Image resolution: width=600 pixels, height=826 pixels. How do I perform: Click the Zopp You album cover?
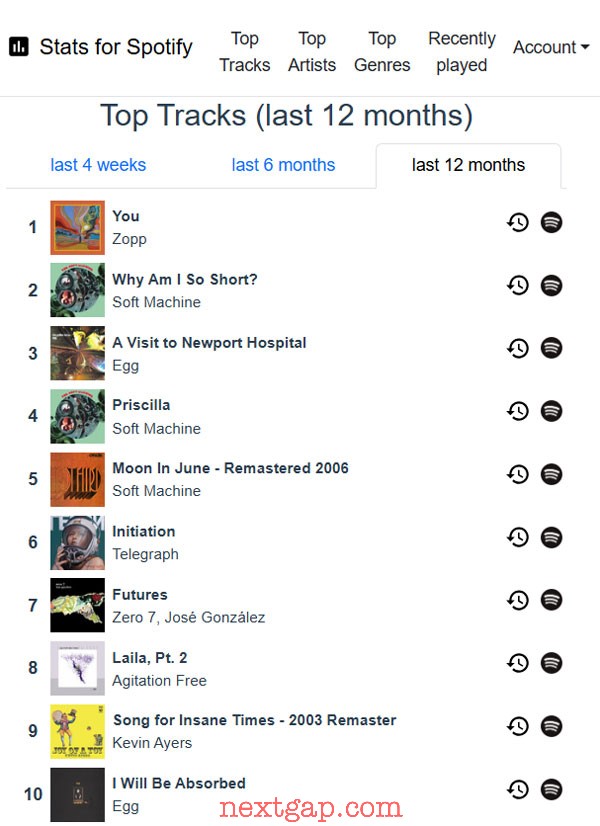pyautogui.click(x=77, y=228)
